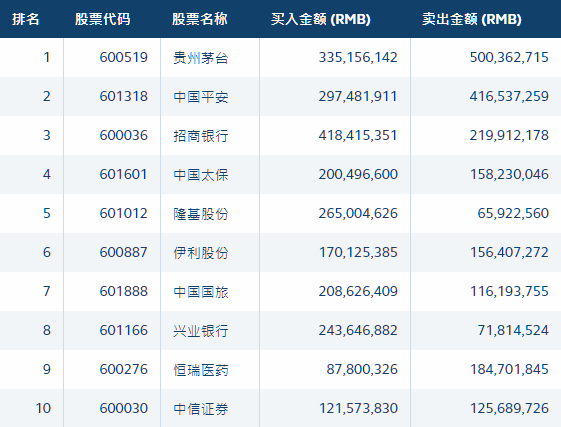
Task: Click sell amount 184,701,845
Action: pyautogui.click(x=509, y=369)
